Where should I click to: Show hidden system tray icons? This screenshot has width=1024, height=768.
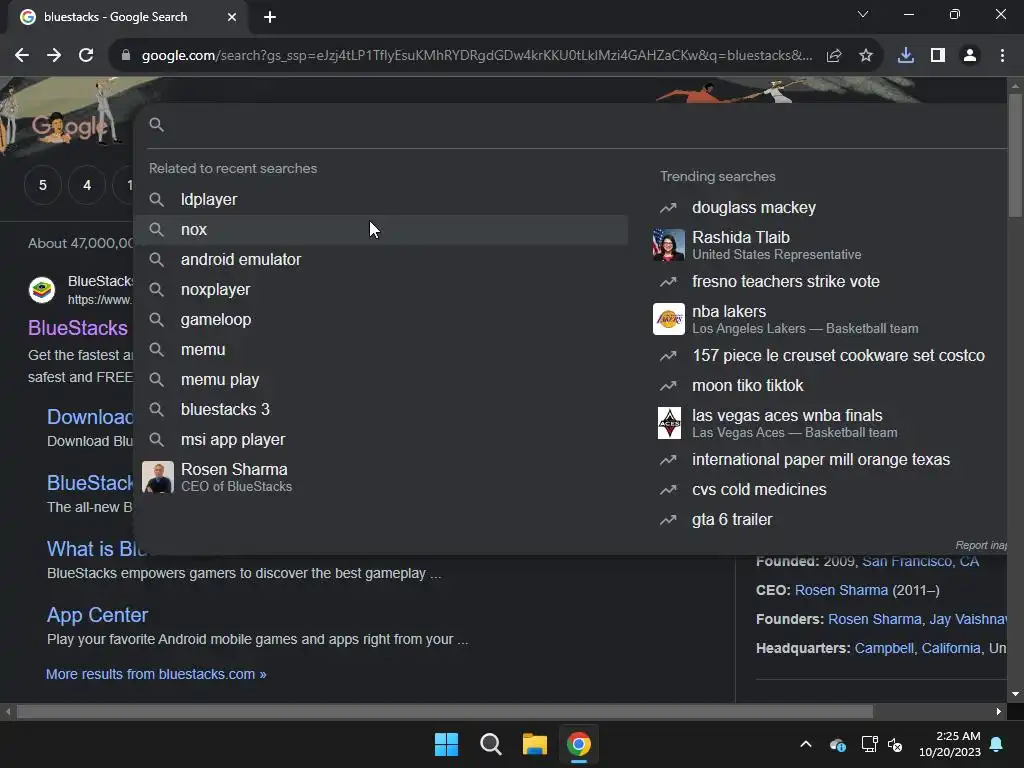pyautogui.click(x=806, y=744)
